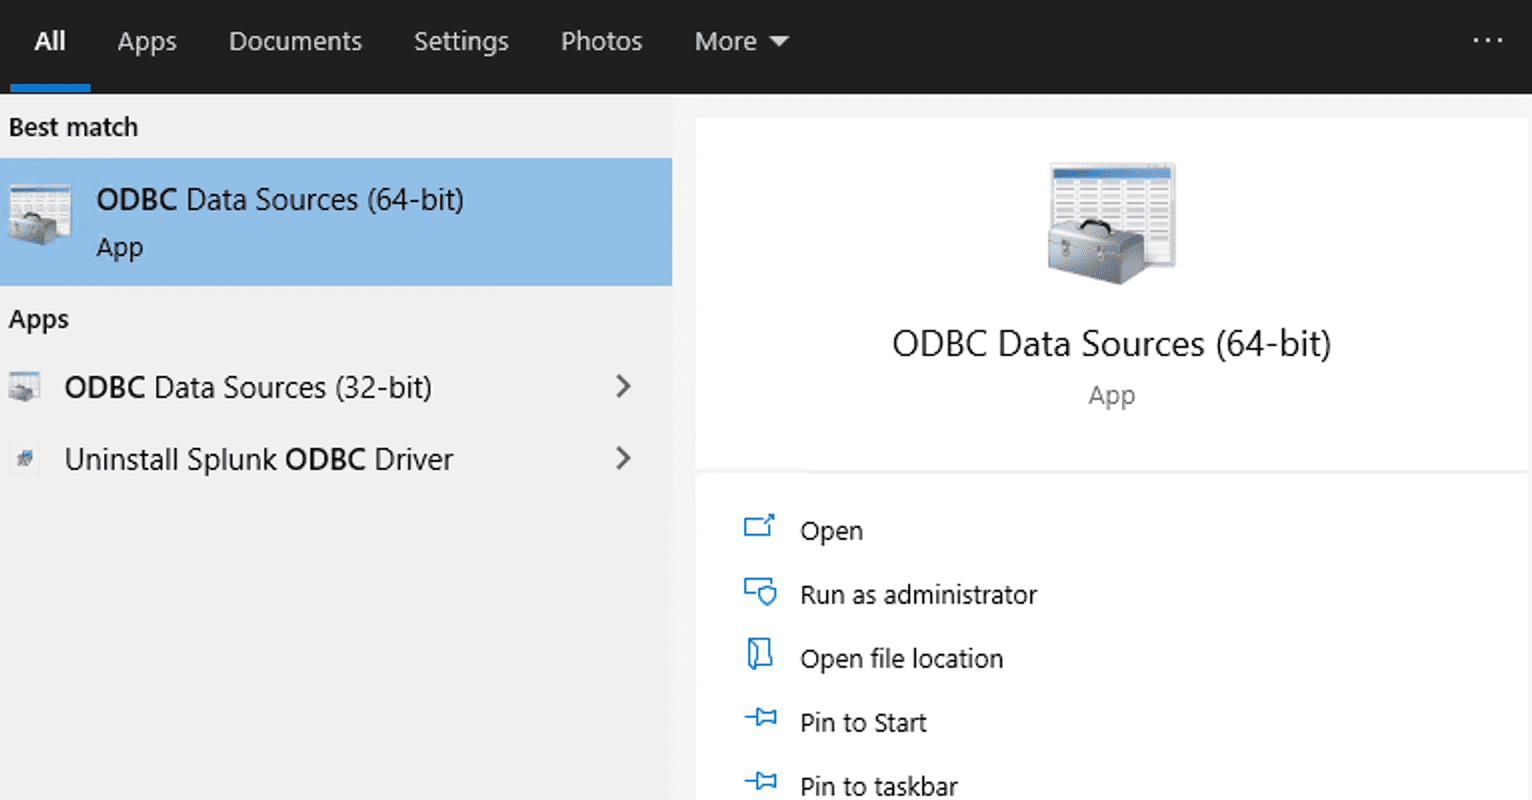Click Open to launch ODBC Data Sources
The height and width of the screenshot is (800, 1532).
click(x=831, y=530)
